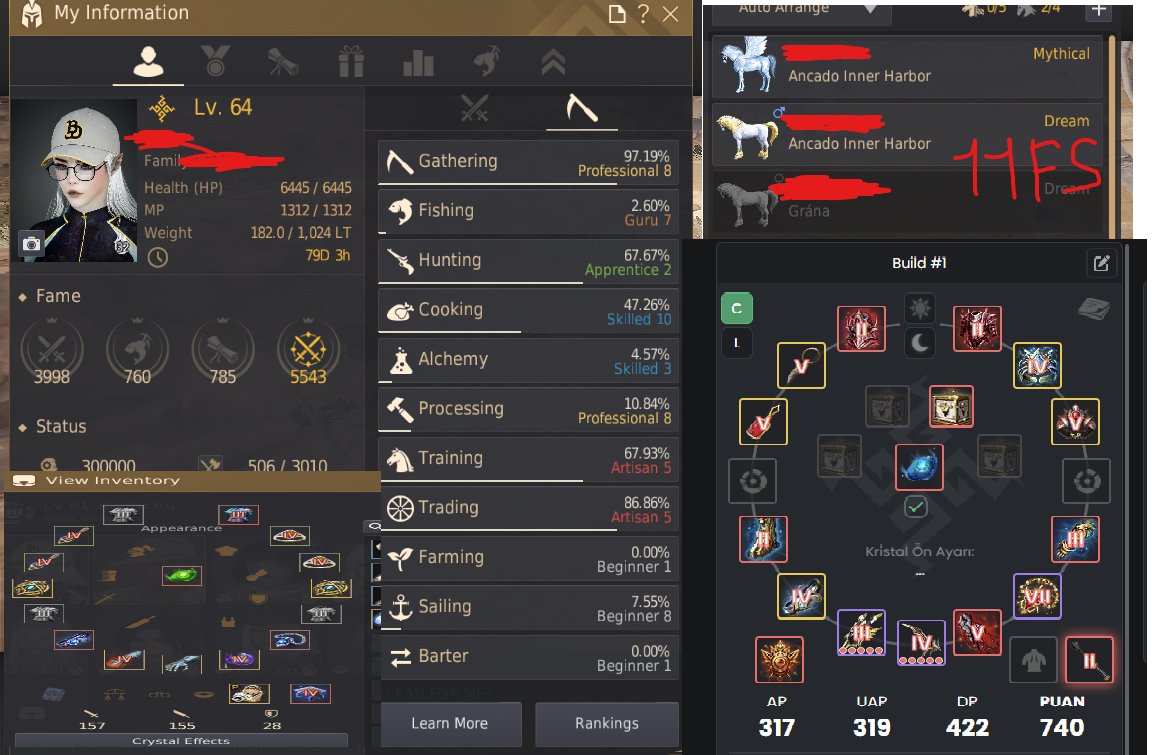Open the Rankings button
Screen dimensions: 1152x755
click(x=607, y=723)
